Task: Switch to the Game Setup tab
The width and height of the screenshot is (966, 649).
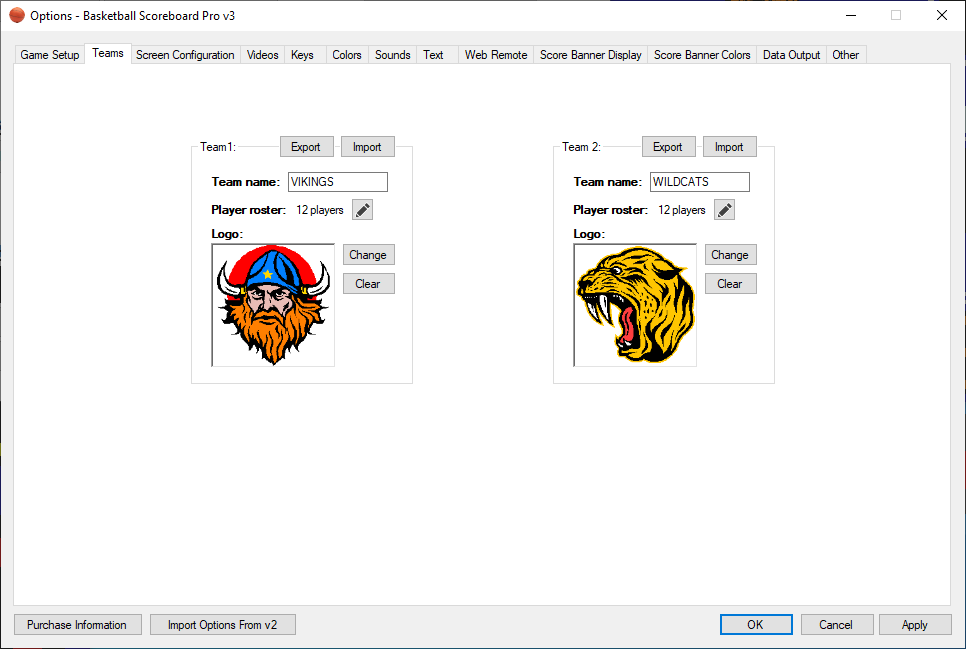Action: (50, 55)
